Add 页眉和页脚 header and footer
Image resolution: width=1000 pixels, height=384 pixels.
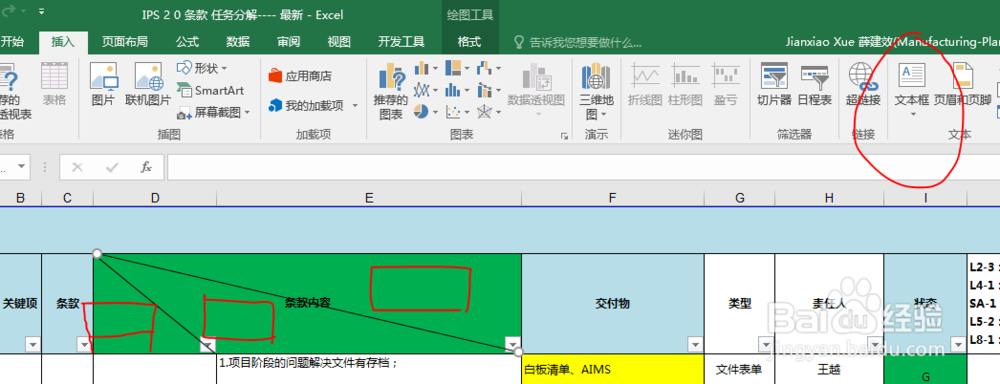pos(962,84)
